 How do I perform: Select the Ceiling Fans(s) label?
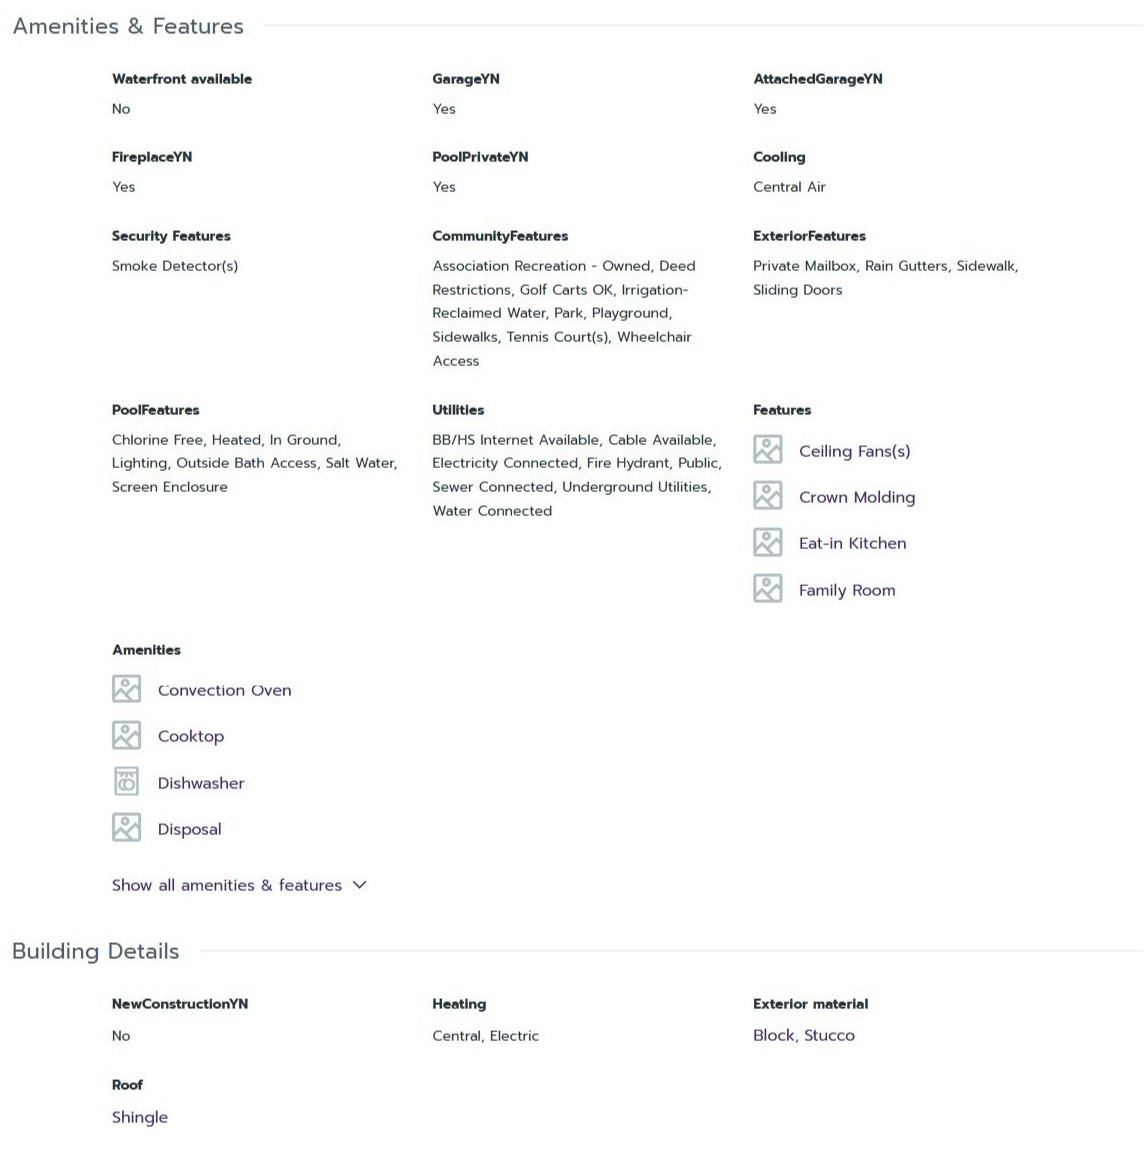[854, 451]
